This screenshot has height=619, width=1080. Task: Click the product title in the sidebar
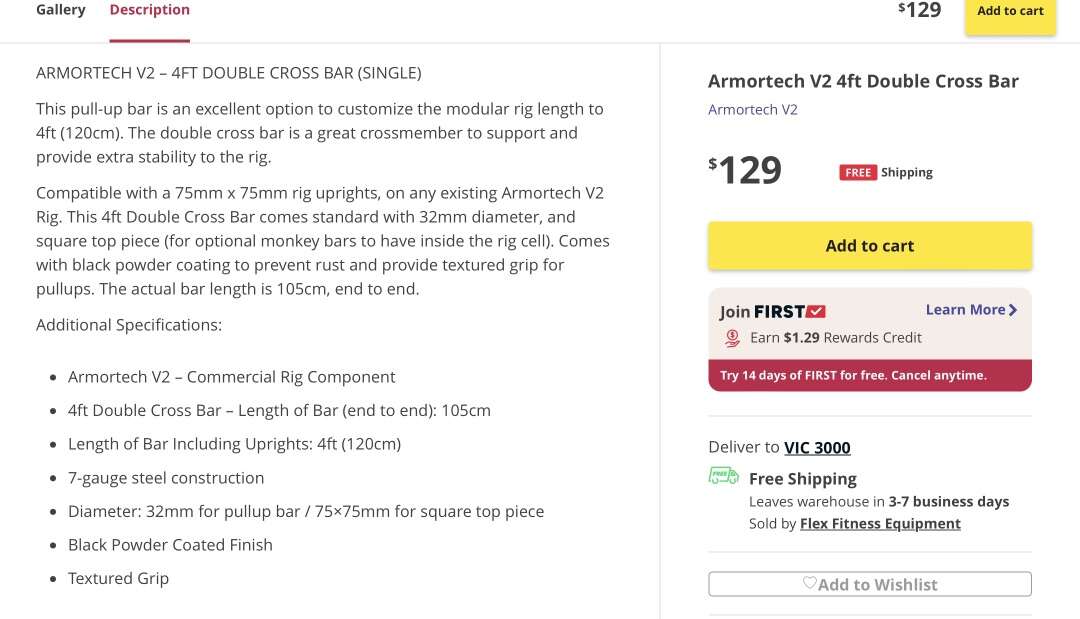coord(863,82)
